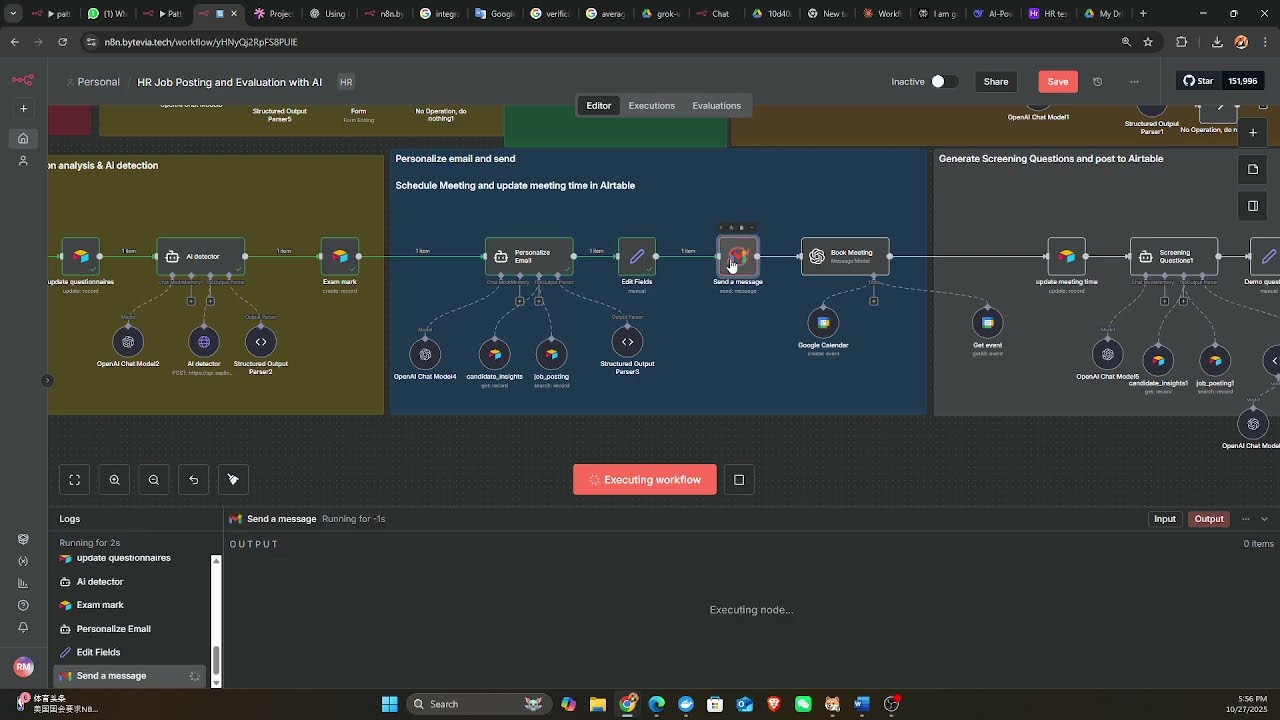Switch to the Executions tab
1280x720 pixels.
[x=651, y=106]
